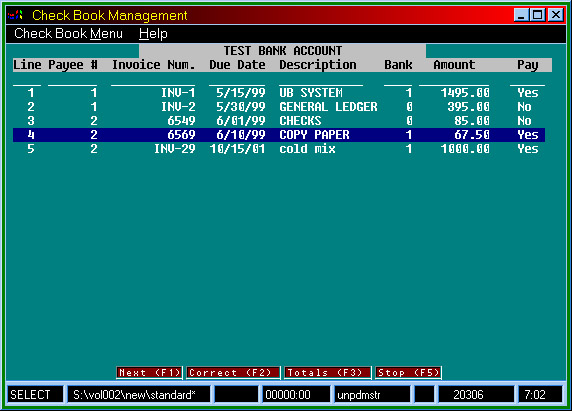Click the Check Book Management app icon
572x411 pixels.
[15, 15]
